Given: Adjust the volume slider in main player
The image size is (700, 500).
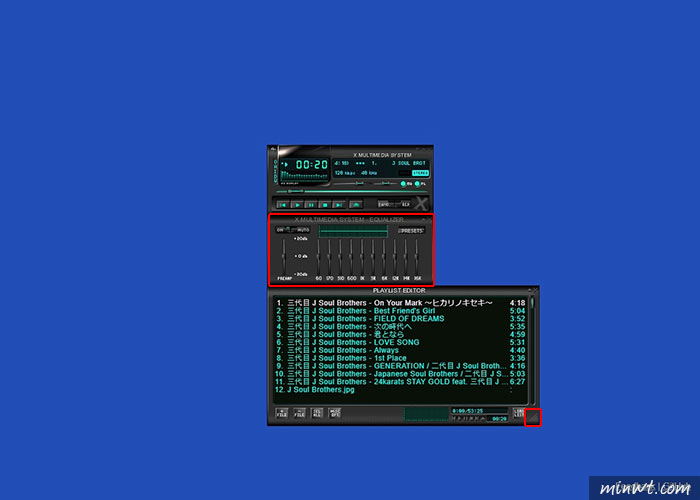Looking at the screenshot, I should [349, 183].
